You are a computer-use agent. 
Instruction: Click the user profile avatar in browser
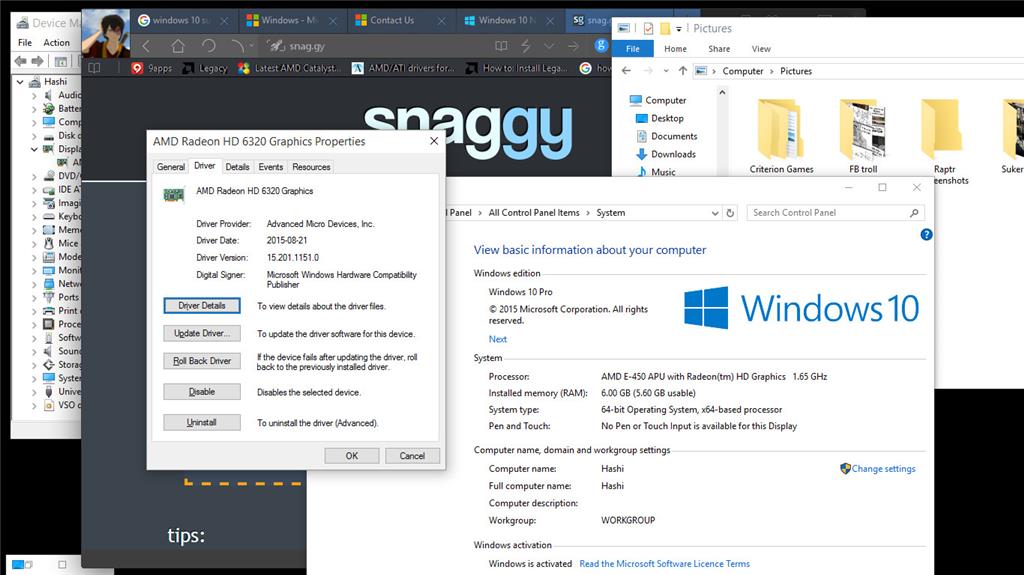click(106, 34)
